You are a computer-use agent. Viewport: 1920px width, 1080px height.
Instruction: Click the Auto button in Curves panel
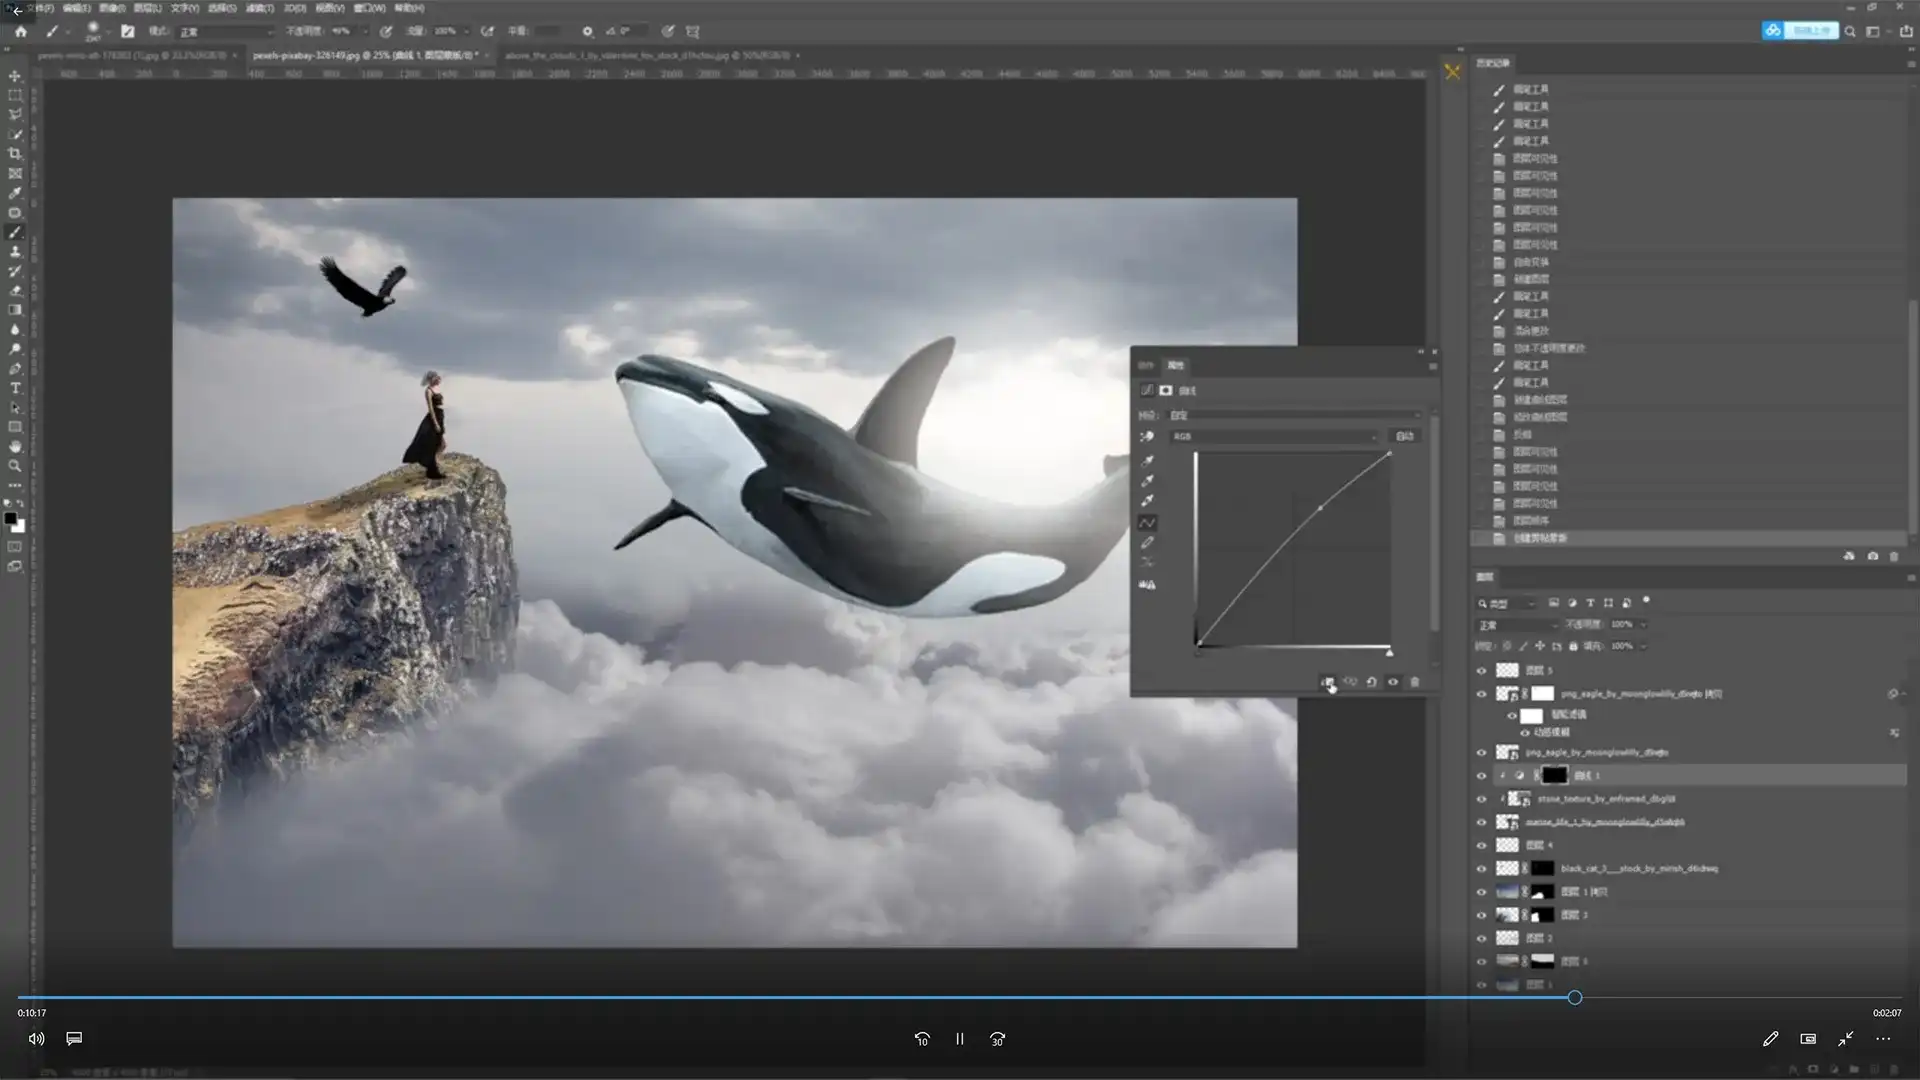[1405, 437]
